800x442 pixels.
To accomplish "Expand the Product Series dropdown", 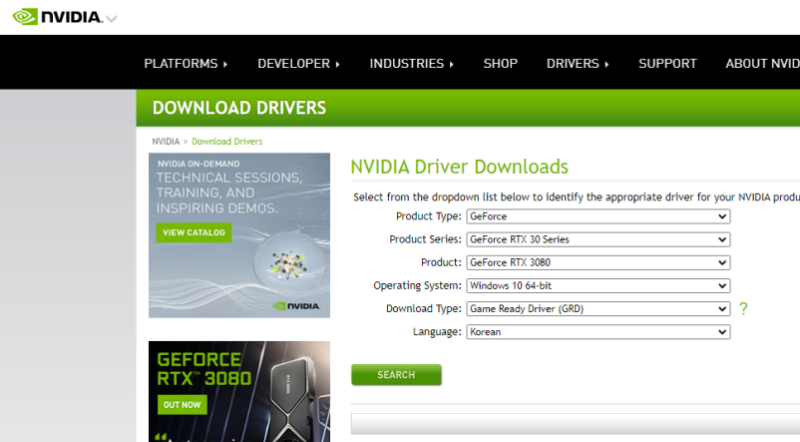I will 598,239.
